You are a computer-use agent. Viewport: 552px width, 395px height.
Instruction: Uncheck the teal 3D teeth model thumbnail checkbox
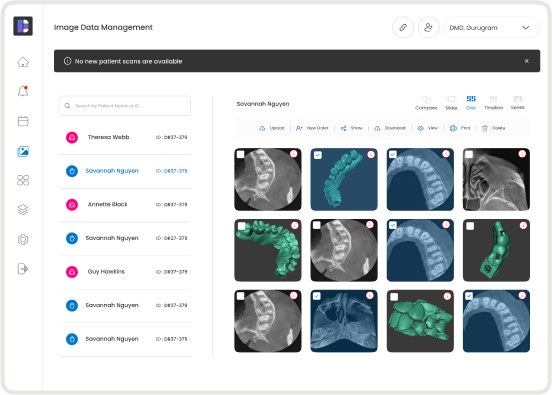click(318, 155)
